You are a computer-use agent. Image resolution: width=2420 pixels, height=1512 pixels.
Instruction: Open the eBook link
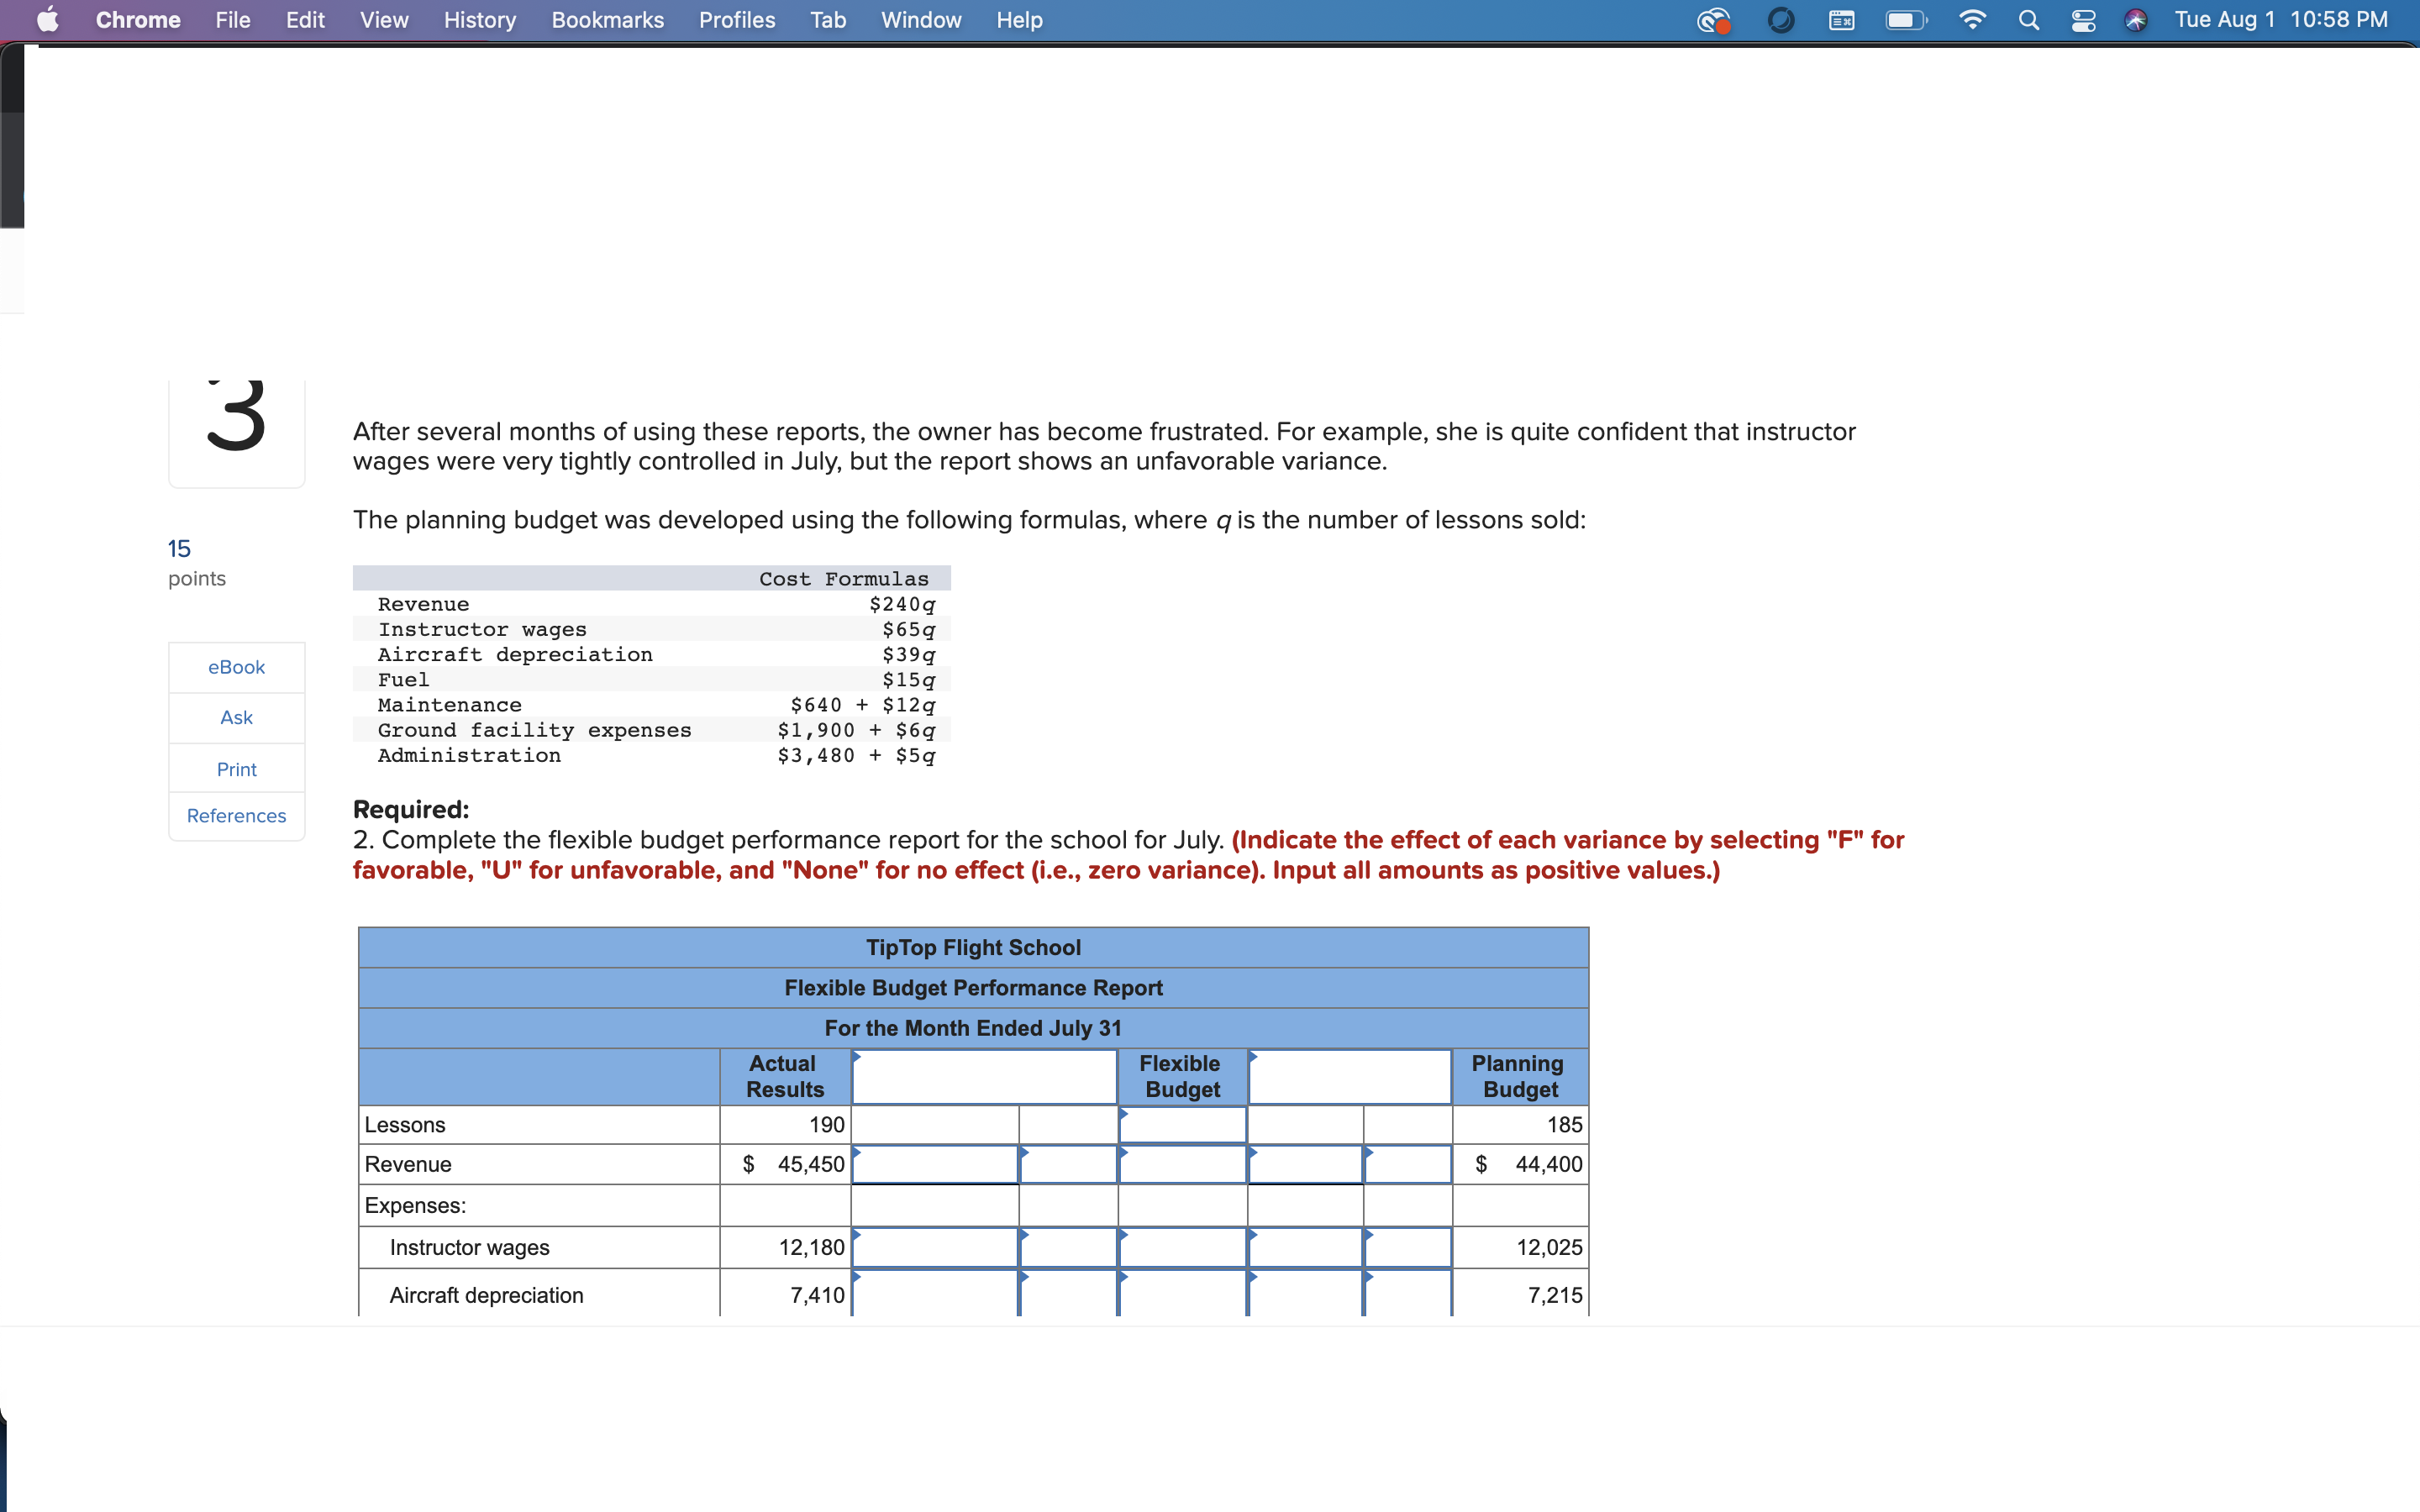[x=236, y=667]
